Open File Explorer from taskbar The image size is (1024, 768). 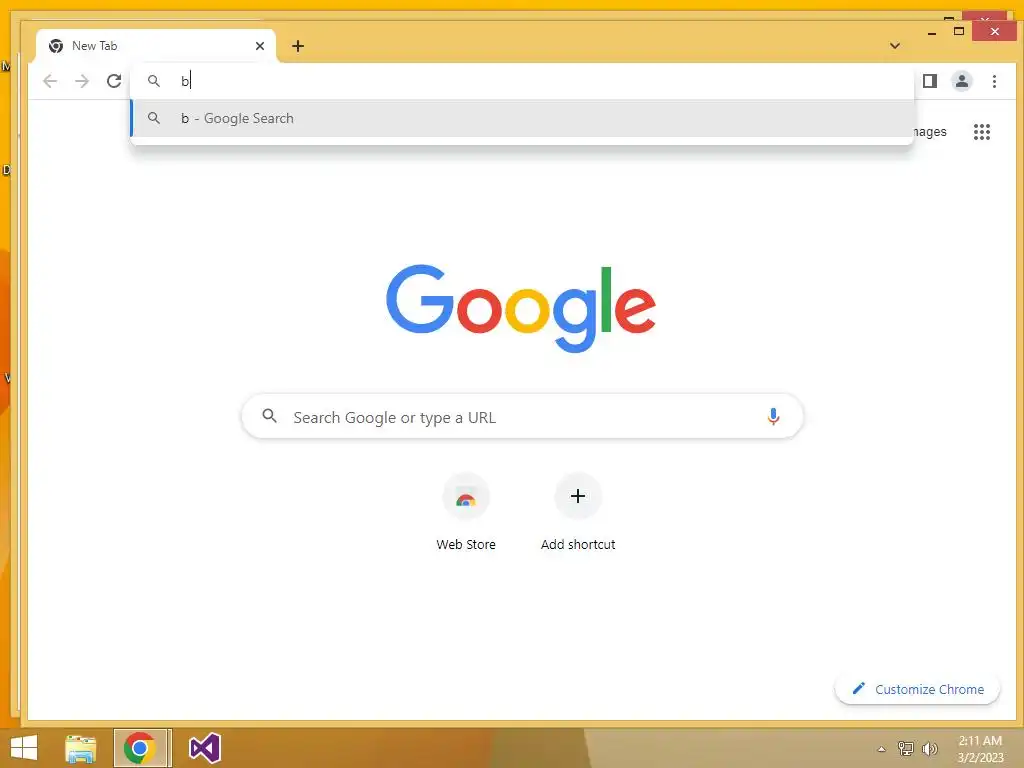coord(80,748)
